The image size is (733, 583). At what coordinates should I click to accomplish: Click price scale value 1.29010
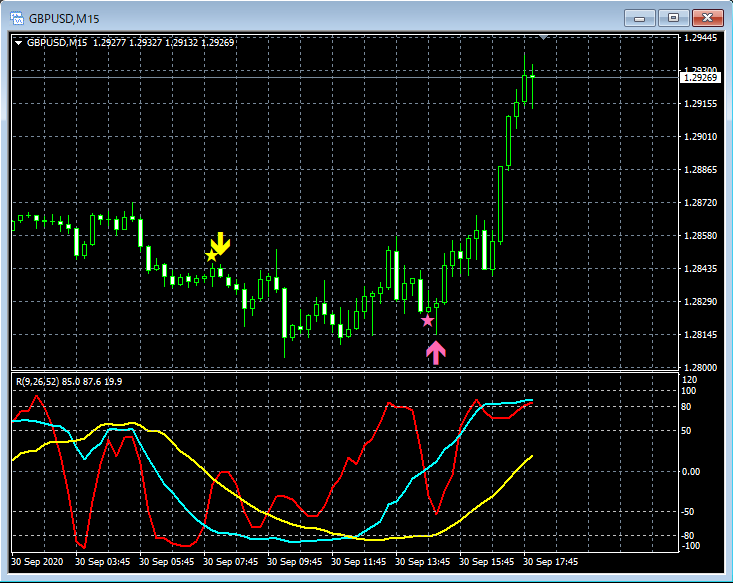point(700,137)
